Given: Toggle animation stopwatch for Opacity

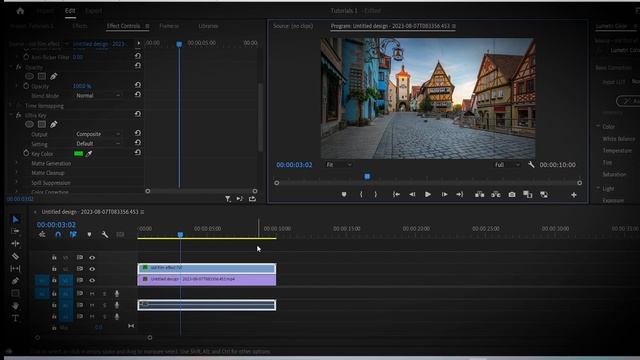Looking at the screenshot, I should (26, 86).
